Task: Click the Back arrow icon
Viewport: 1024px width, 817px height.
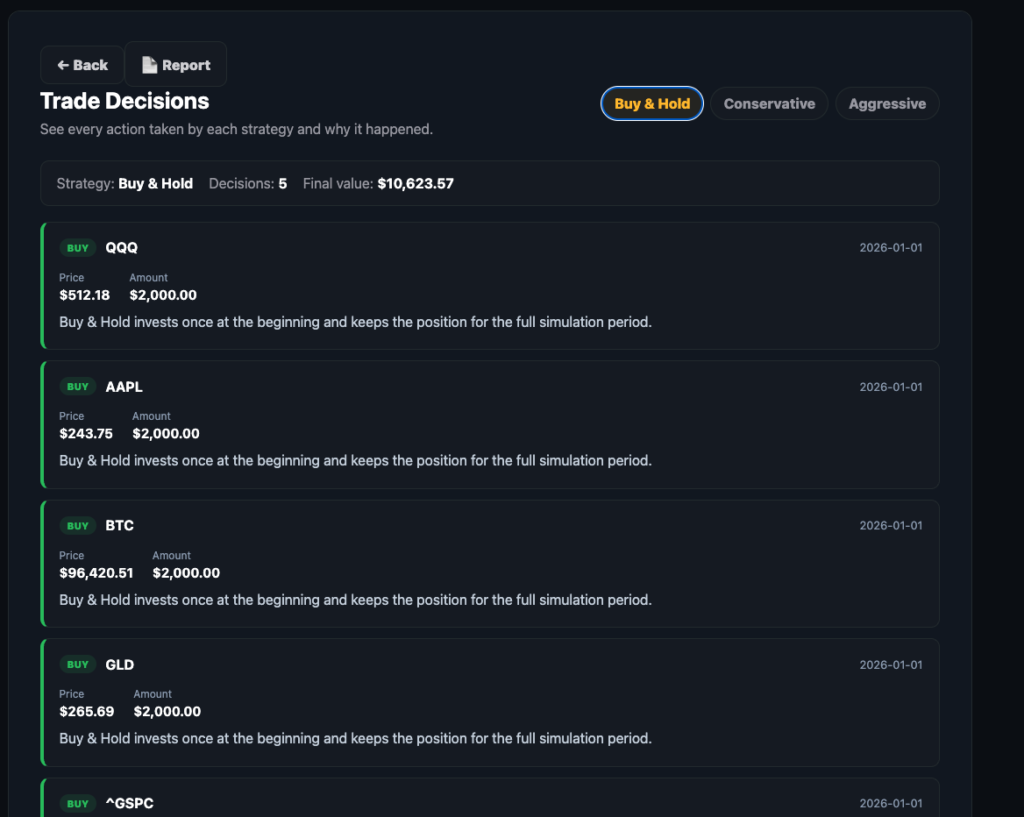Action: click(63, 65)
